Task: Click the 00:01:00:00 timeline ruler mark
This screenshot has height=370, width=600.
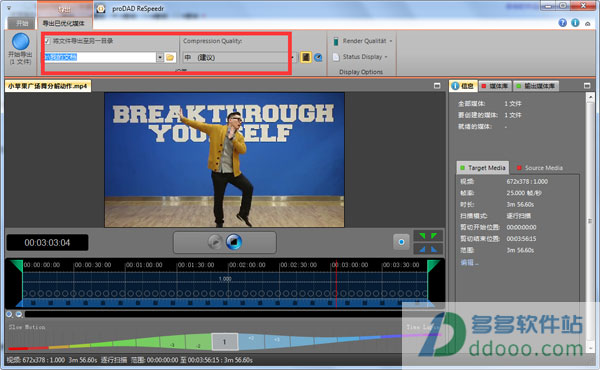Action: tap(144, 265)
